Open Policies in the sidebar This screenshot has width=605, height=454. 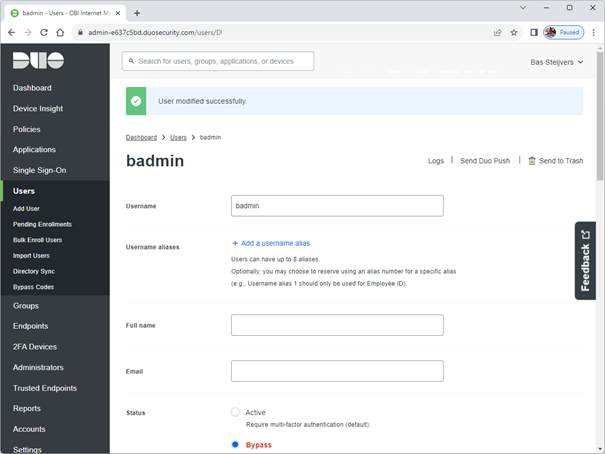pyautogui.click(x=27, y=129)
